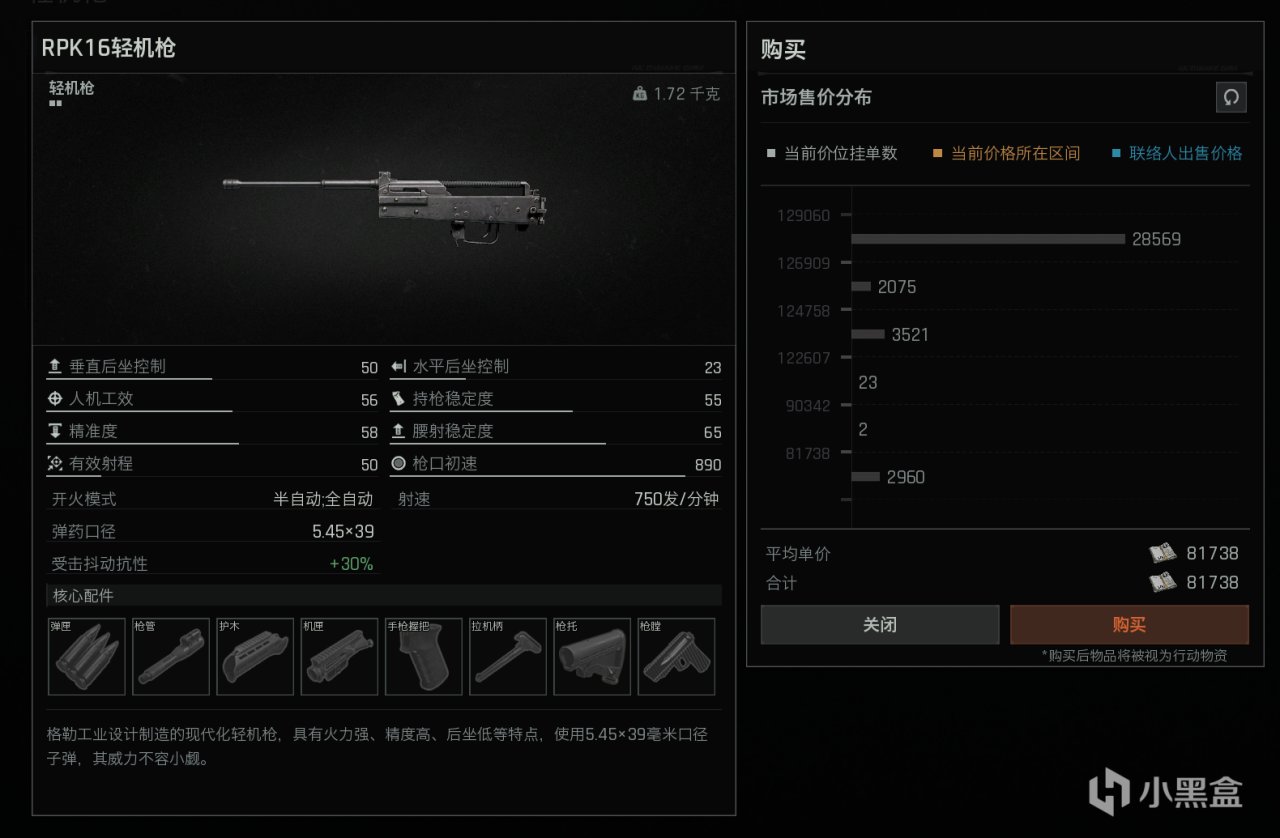This screenshot has width=1280, height=838.
Task: Select the 3521 listings price bar
Action: [868, 334]
